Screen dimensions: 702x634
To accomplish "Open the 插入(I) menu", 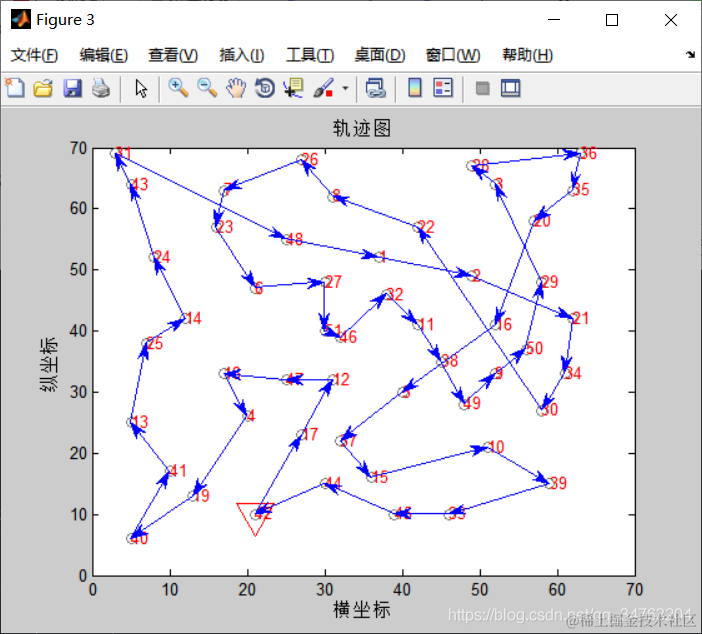I will click(x=241, y=55).
